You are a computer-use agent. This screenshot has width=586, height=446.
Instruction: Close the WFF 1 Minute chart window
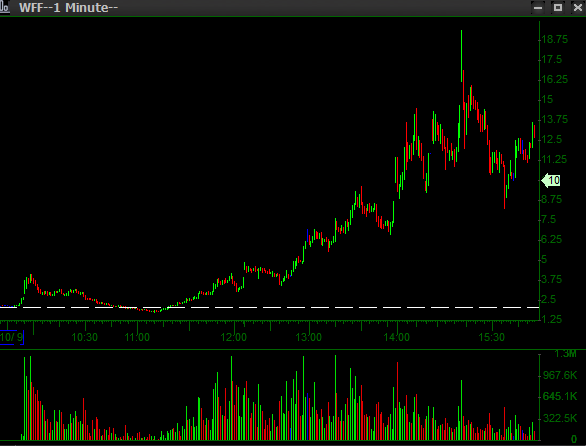click(577, 7)
